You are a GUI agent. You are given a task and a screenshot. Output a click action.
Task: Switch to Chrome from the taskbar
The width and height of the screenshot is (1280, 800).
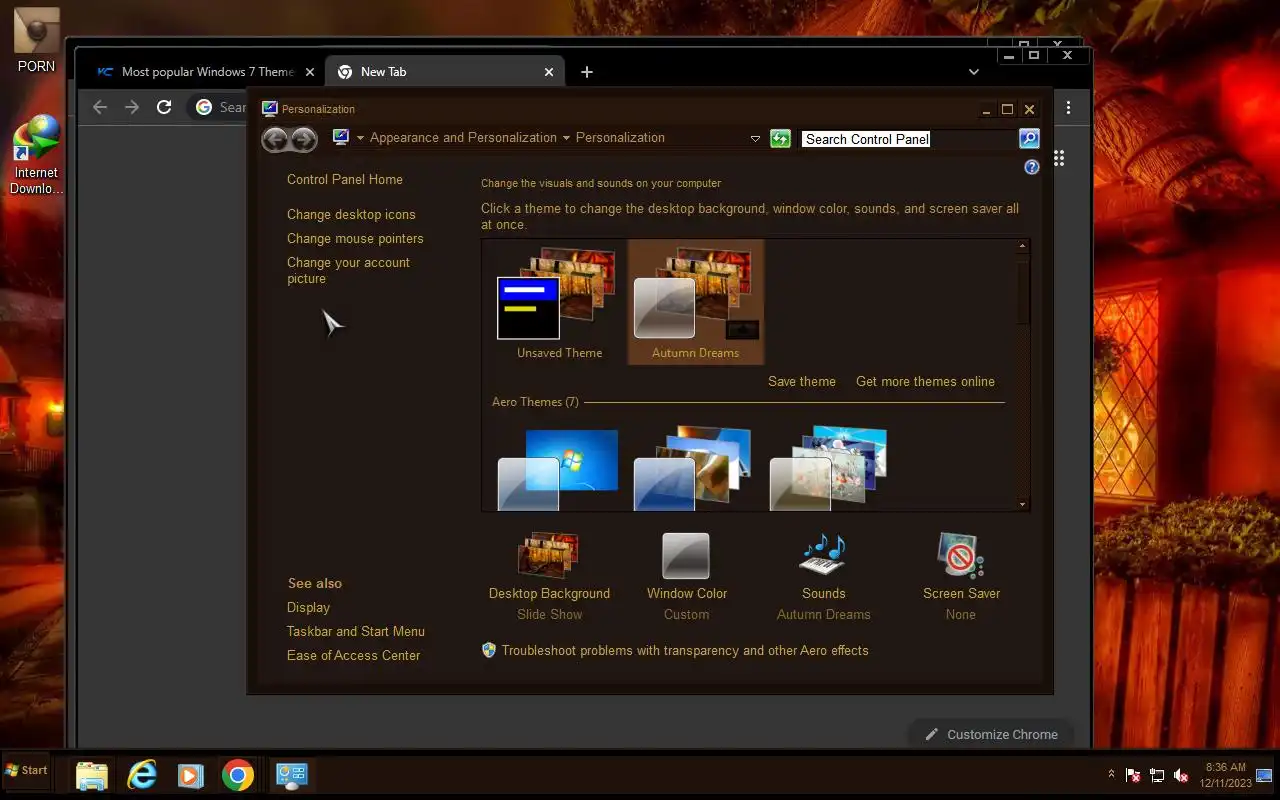238,775
